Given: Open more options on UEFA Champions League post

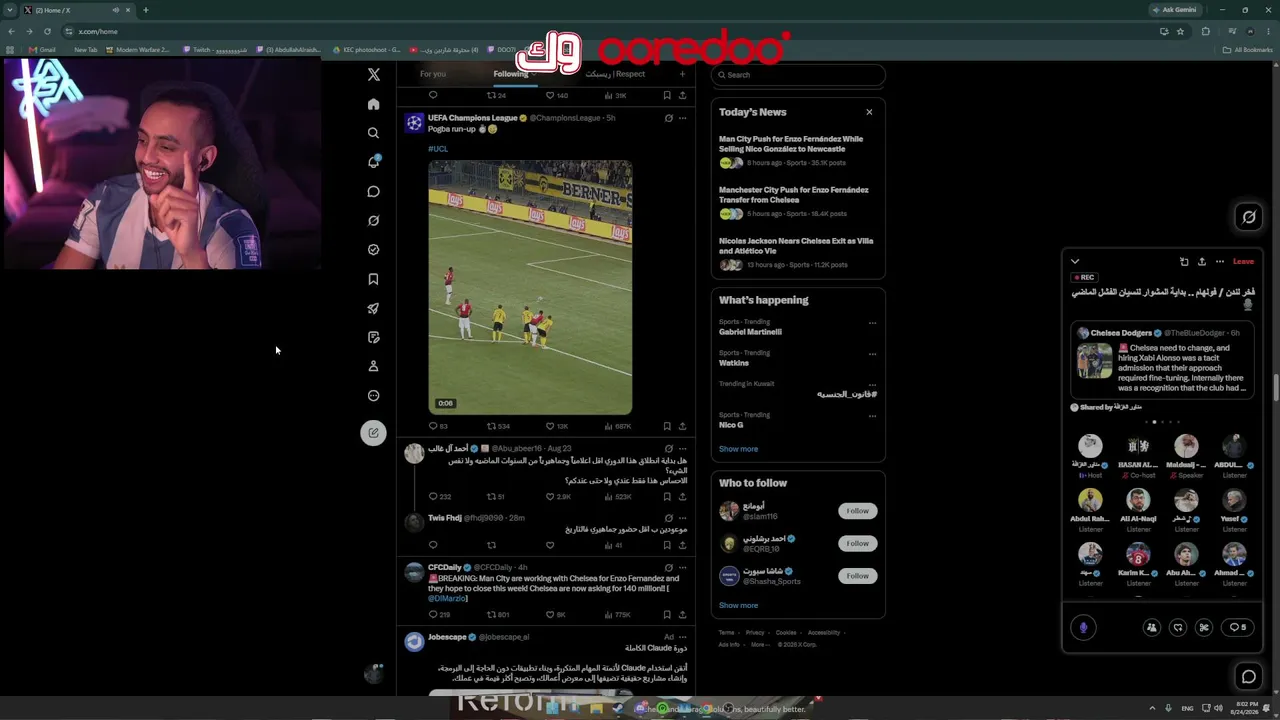Looking at the screenshot, I should 682,118.
